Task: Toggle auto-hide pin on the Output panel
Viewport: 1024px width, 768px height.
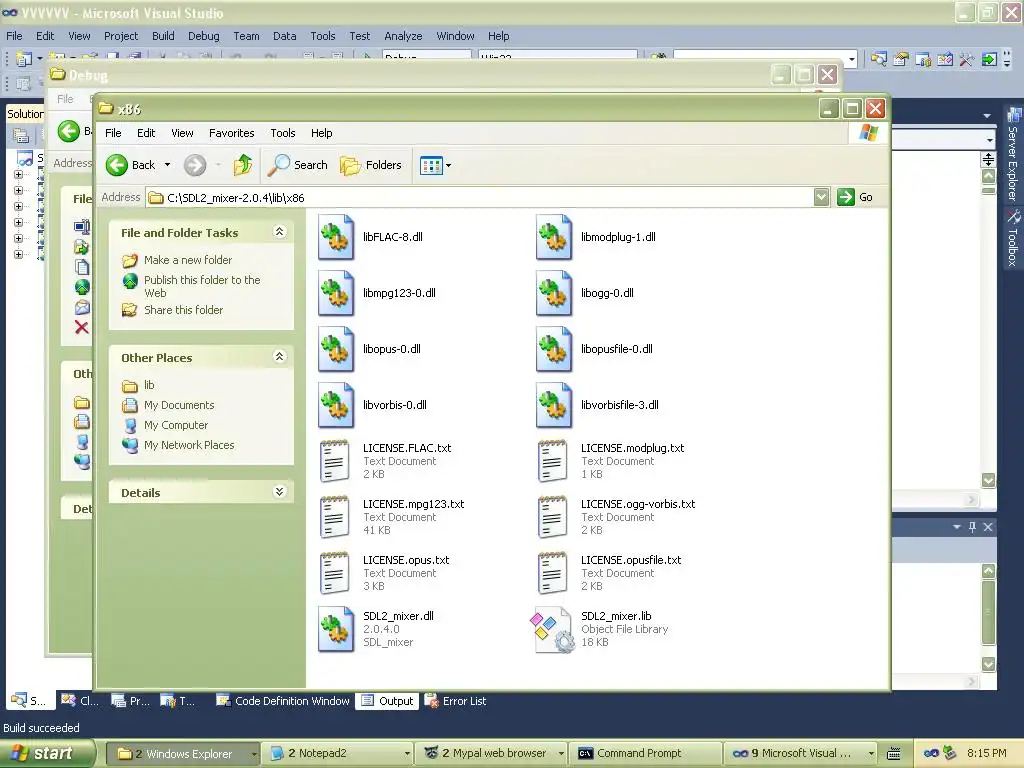Action: (x=972, y=527)
